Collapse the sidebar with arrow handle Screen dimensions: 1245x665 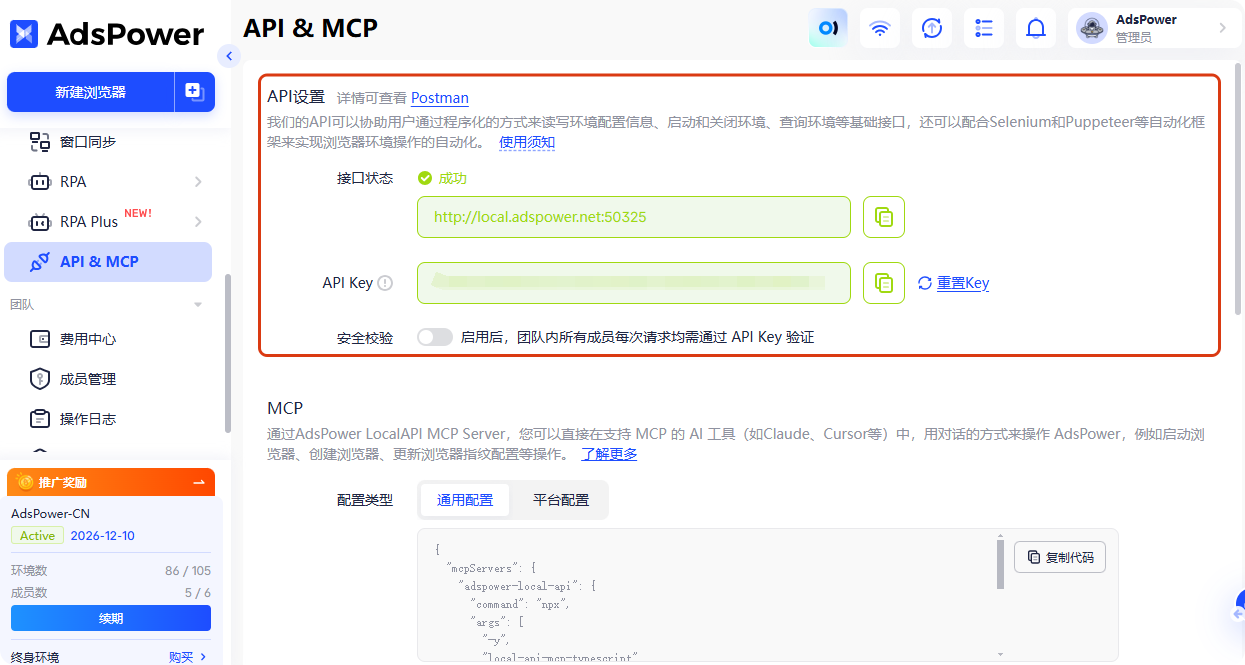[x=230, y=56]
